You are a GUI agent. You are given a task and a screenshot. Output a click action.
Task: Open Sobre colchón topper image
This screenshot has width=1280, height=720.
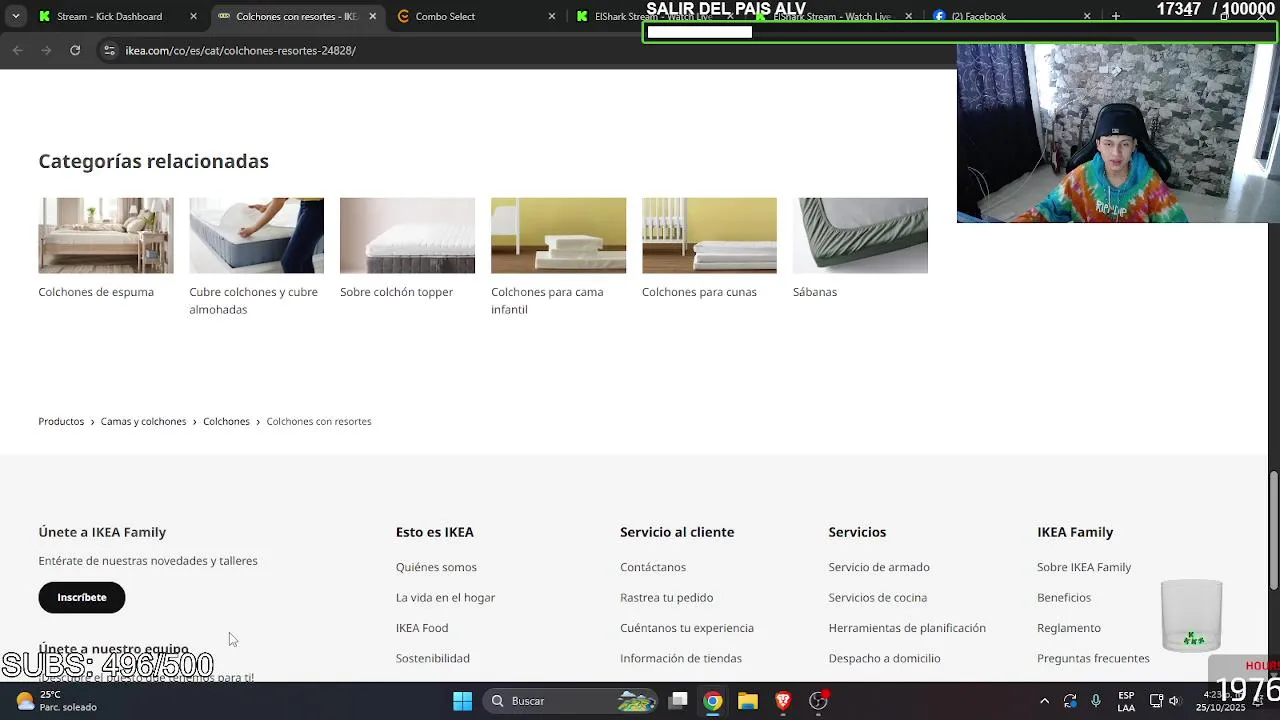[x=407, y=235]
